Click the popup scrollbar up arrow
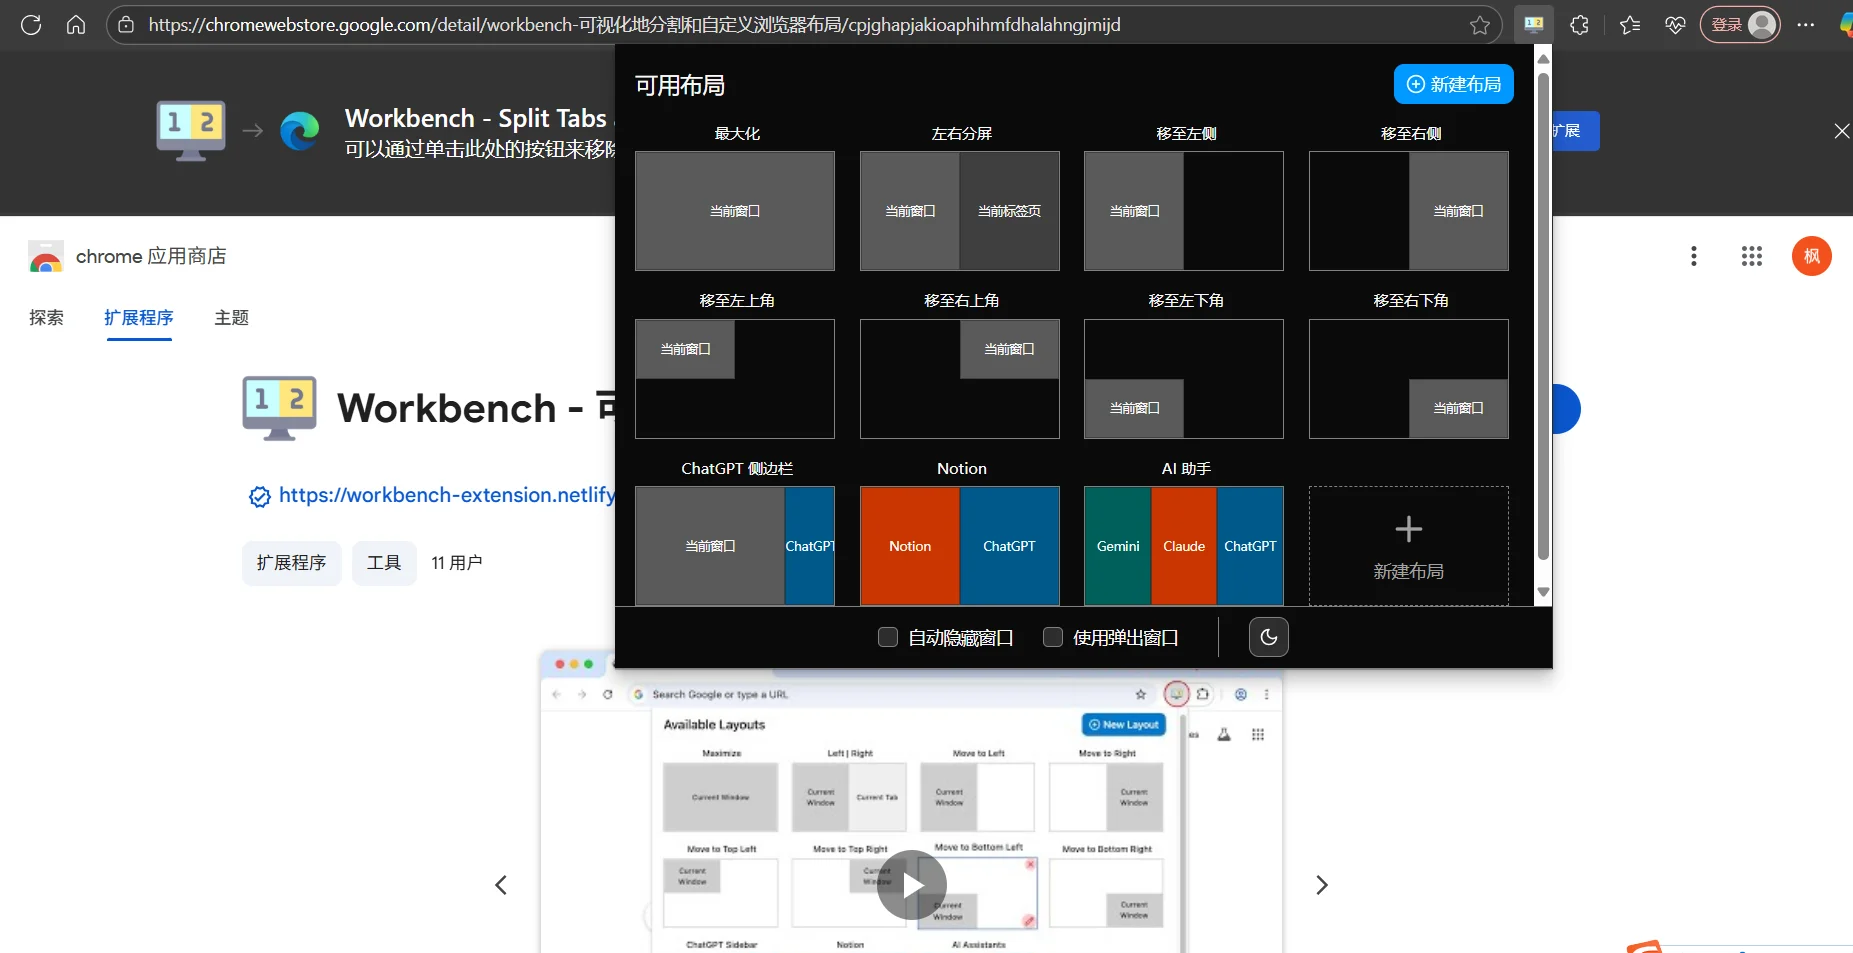 [1543, 59]
